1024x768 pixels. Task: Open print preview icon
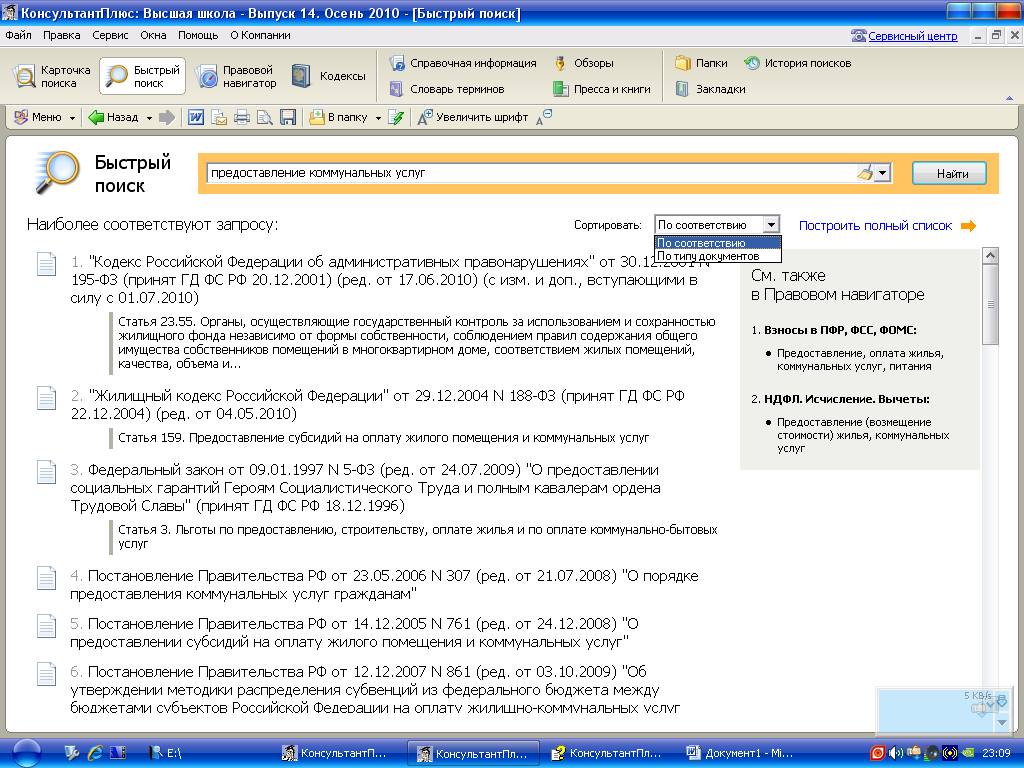pos(264,118)
